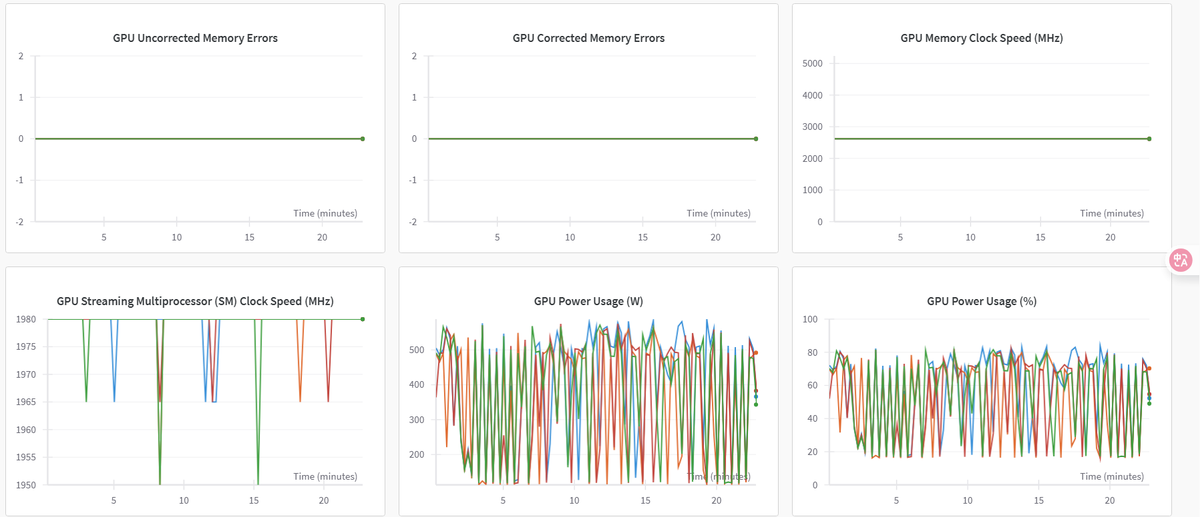Screen dimensions: 1200x517
Task: Select the endpoint marker on the SM Clock Speed line
Action: click(x=362, y=319)
